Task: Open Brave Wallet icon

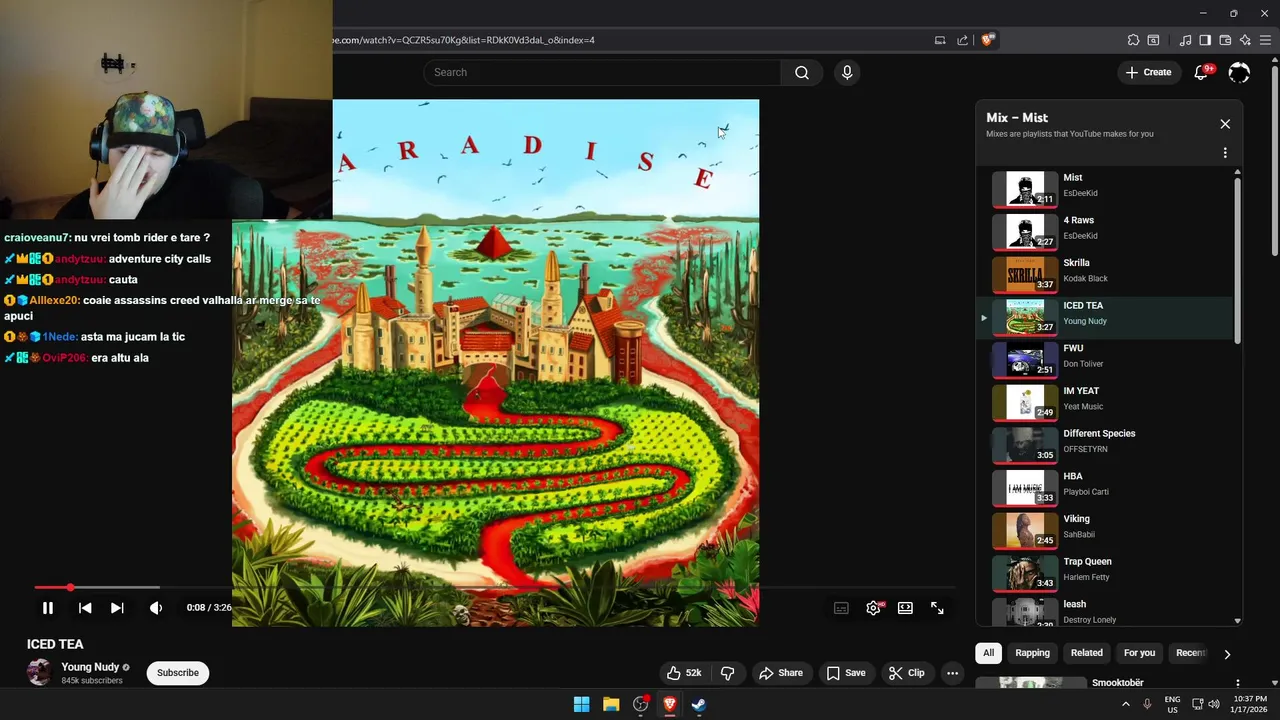Action: (x=1225, y=40)
